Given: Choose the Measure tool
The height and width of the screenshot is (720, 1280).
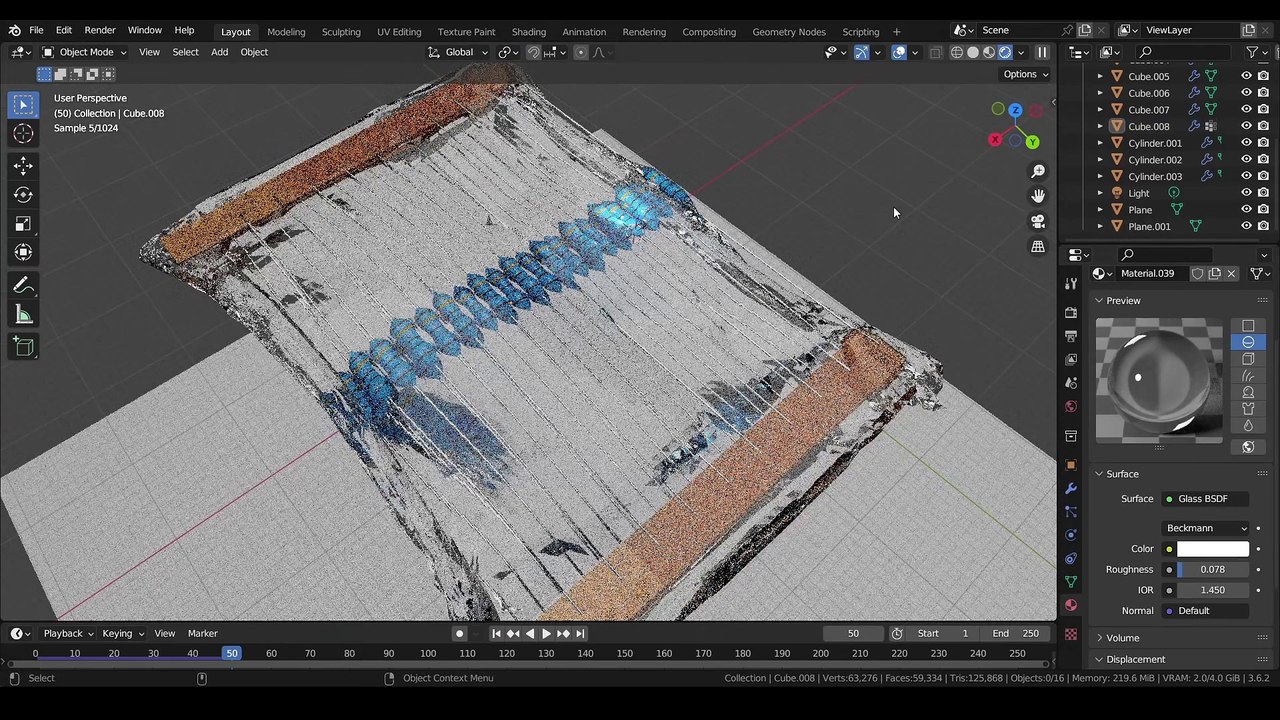Looking at the screenshot, I should click(x=24, y=316).
